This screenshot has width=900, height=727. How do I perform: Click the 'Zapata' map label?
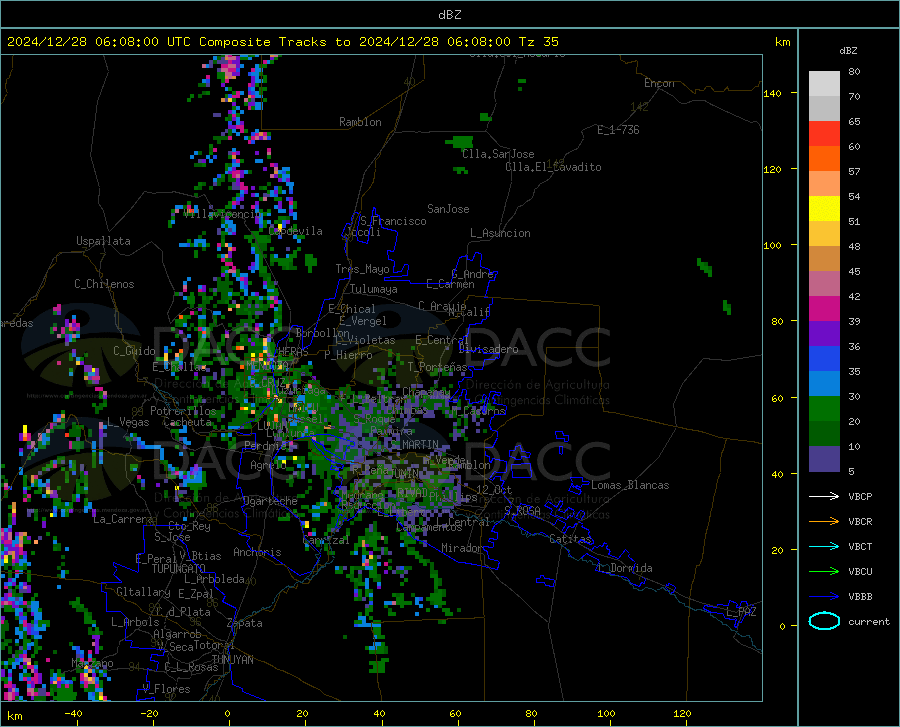[245, 623]
